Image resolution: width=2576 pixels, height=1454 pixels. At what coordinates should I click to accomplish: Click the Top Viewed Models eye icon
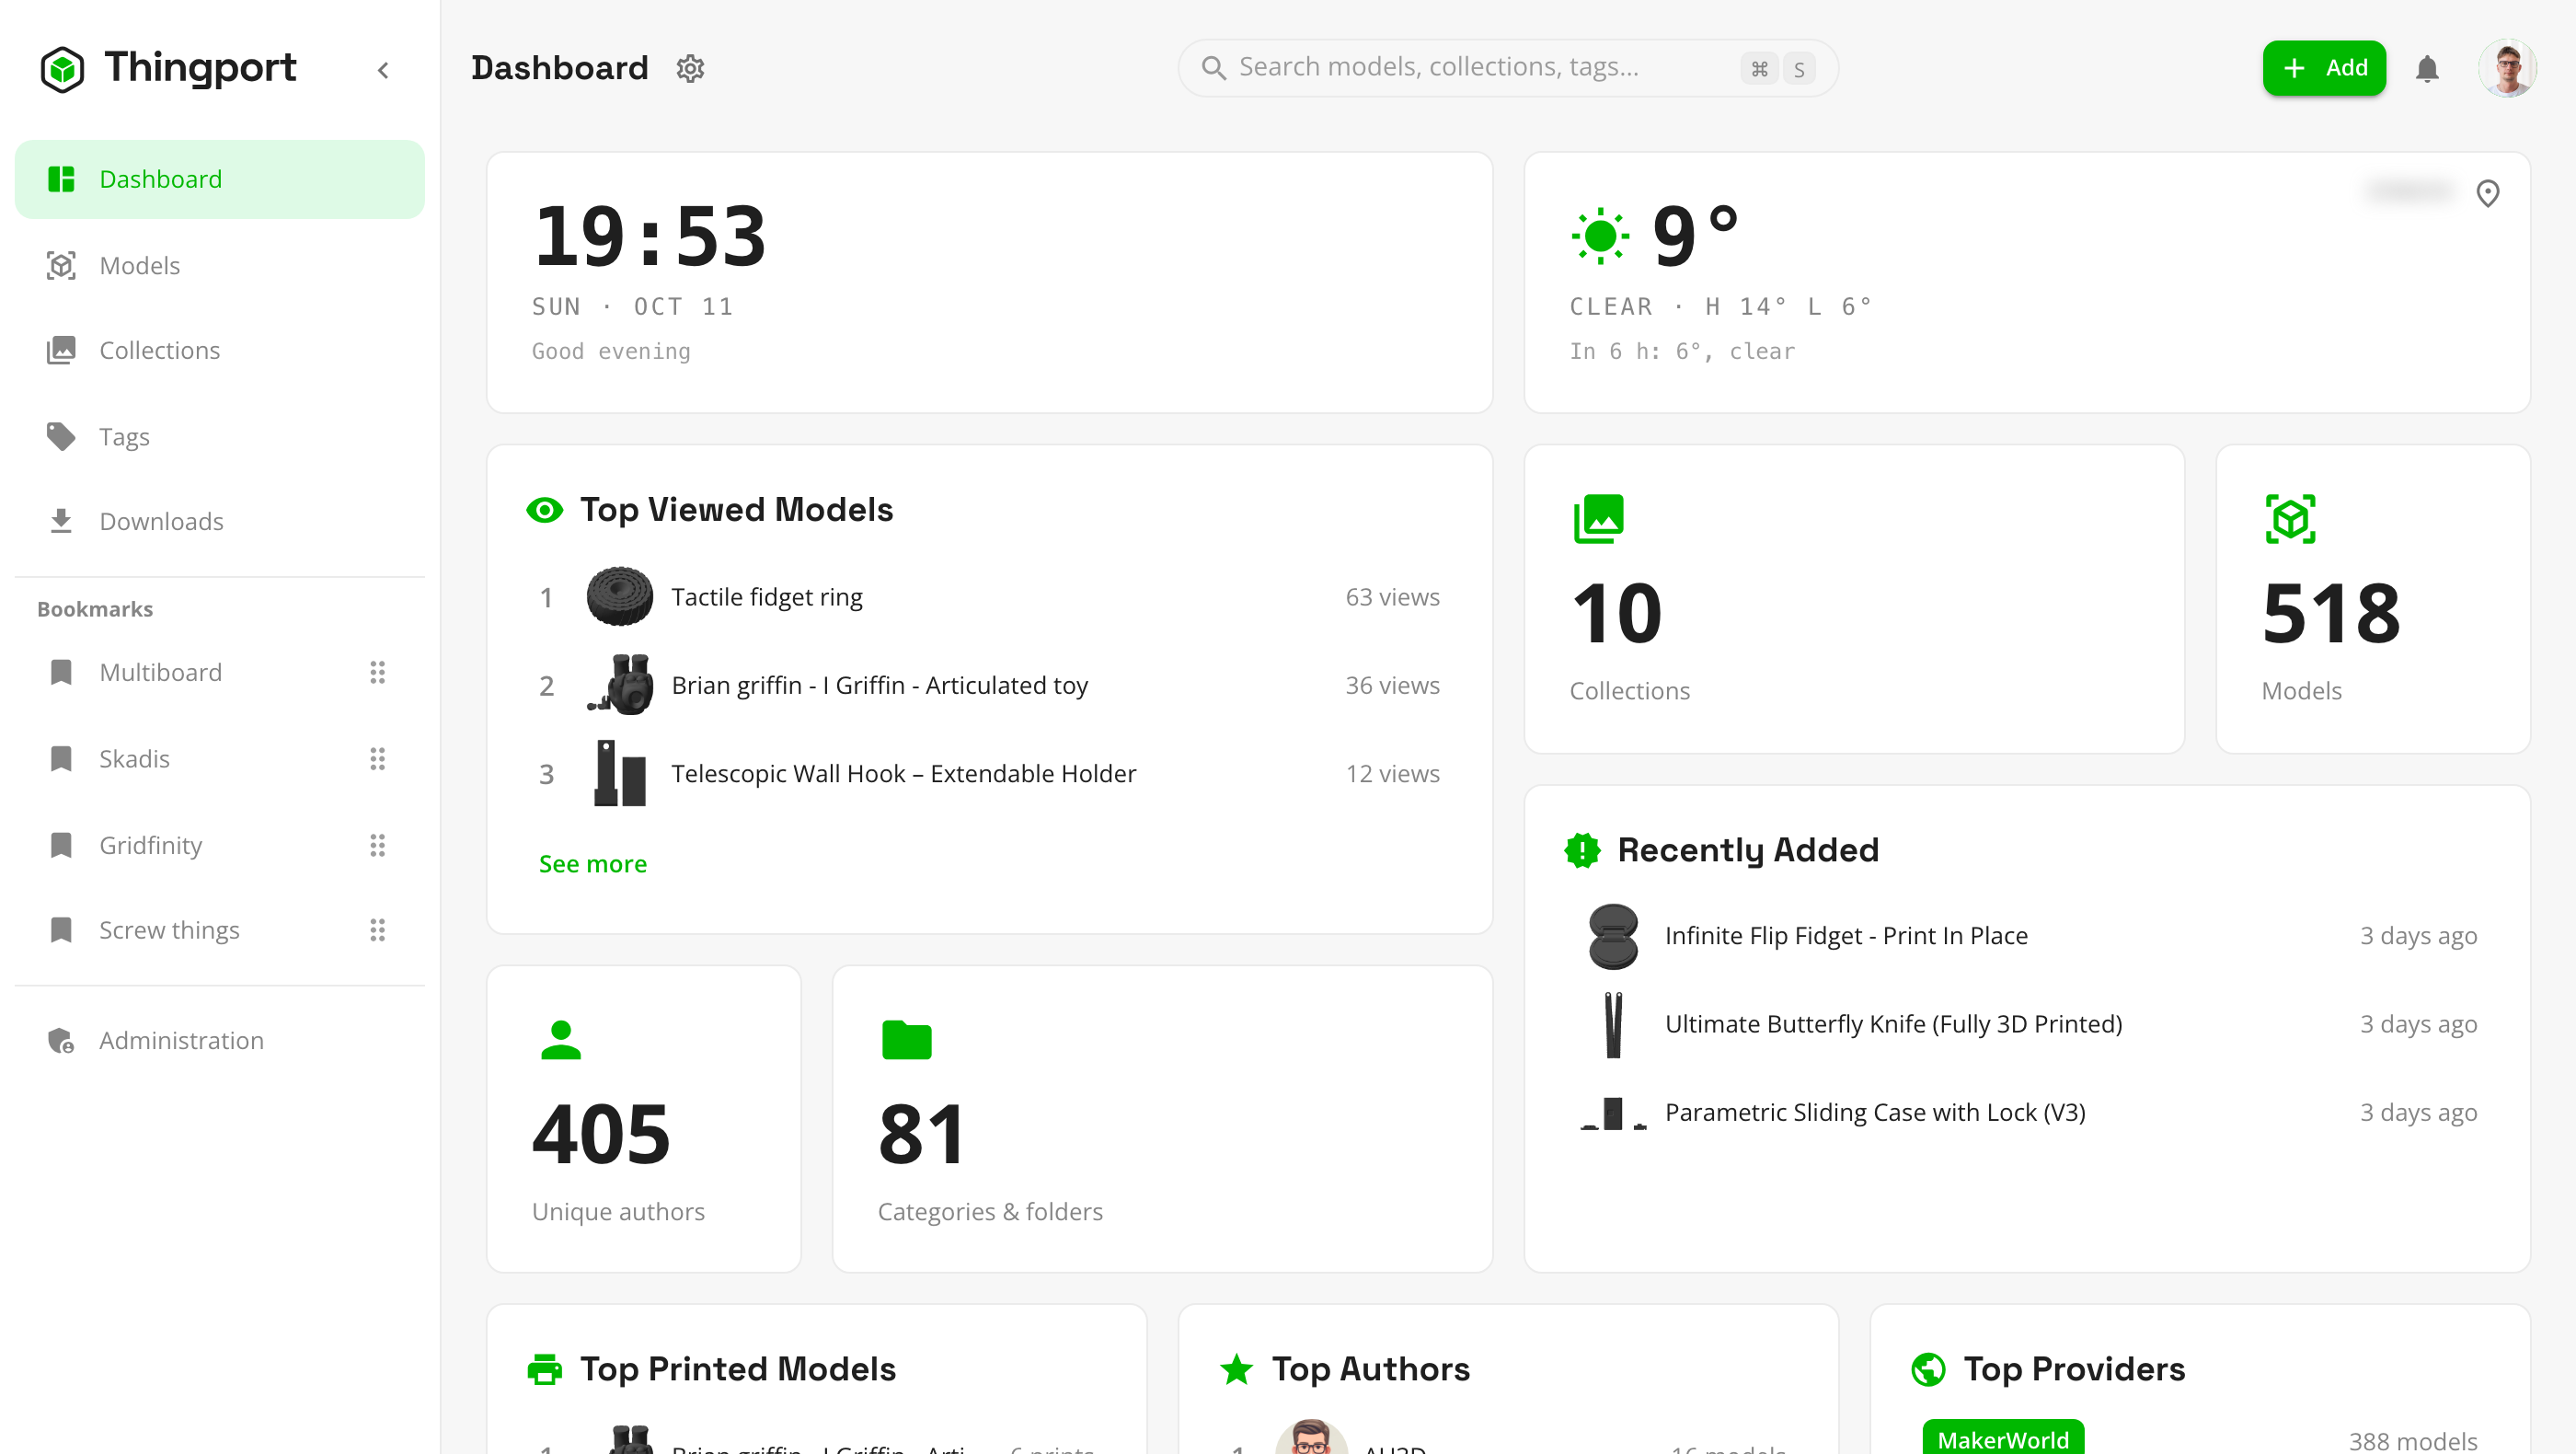pyautogui.click(x=544, y=510)
